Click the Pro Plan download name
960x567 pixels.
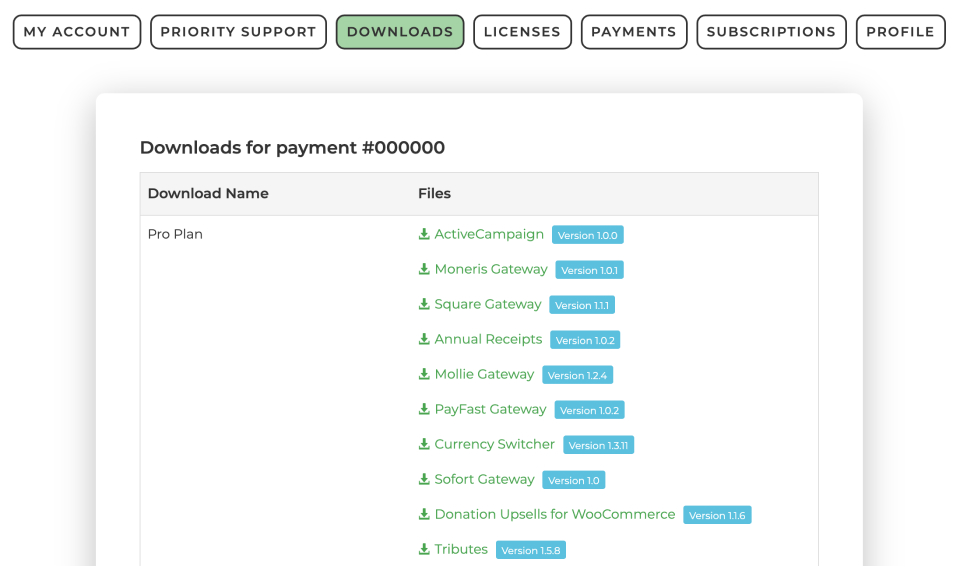(x=175, y=234)
